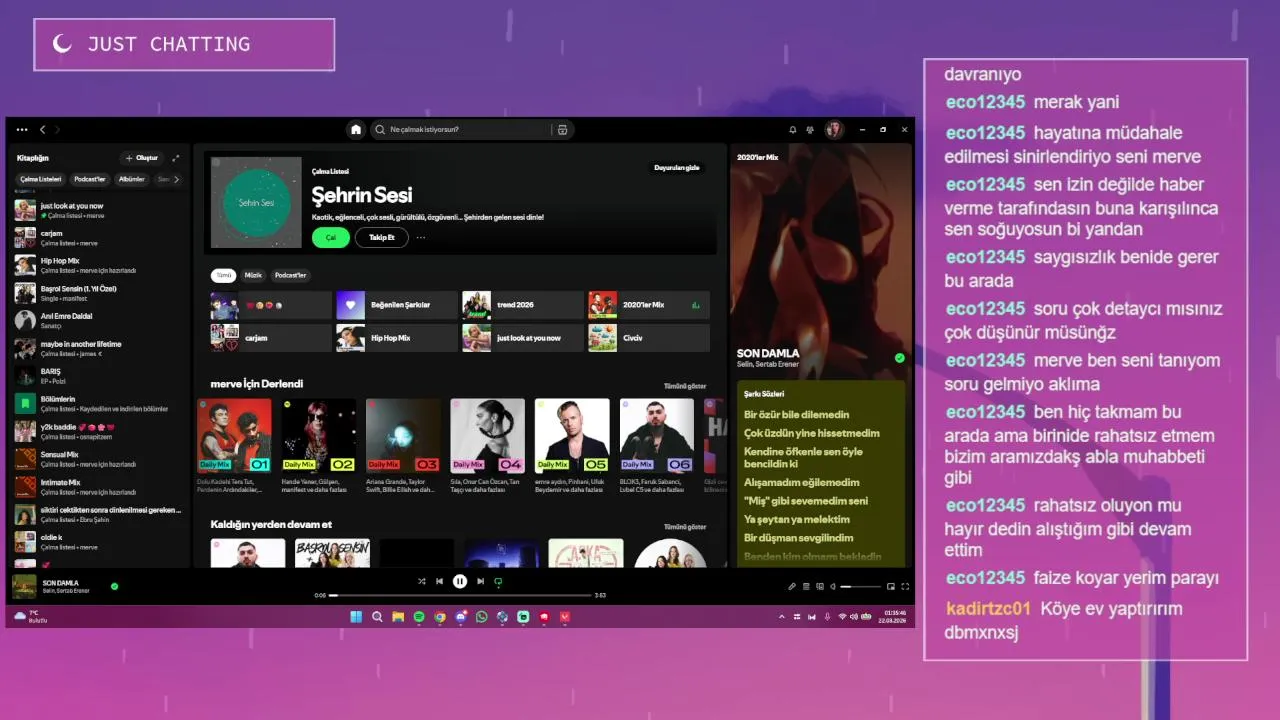1280x720 pixels.
Task: Show hidden system tray icons chevron
Action: click(x=782, y=617)
